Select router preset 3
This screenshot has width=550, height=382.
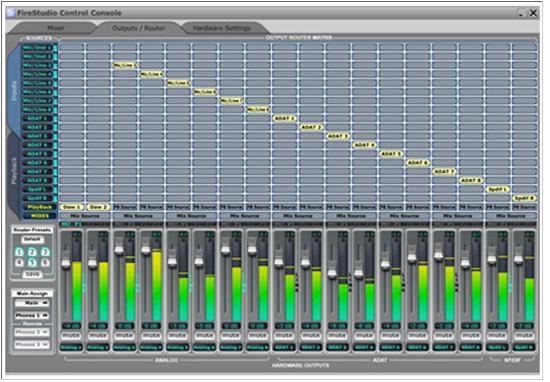(45, 252)
